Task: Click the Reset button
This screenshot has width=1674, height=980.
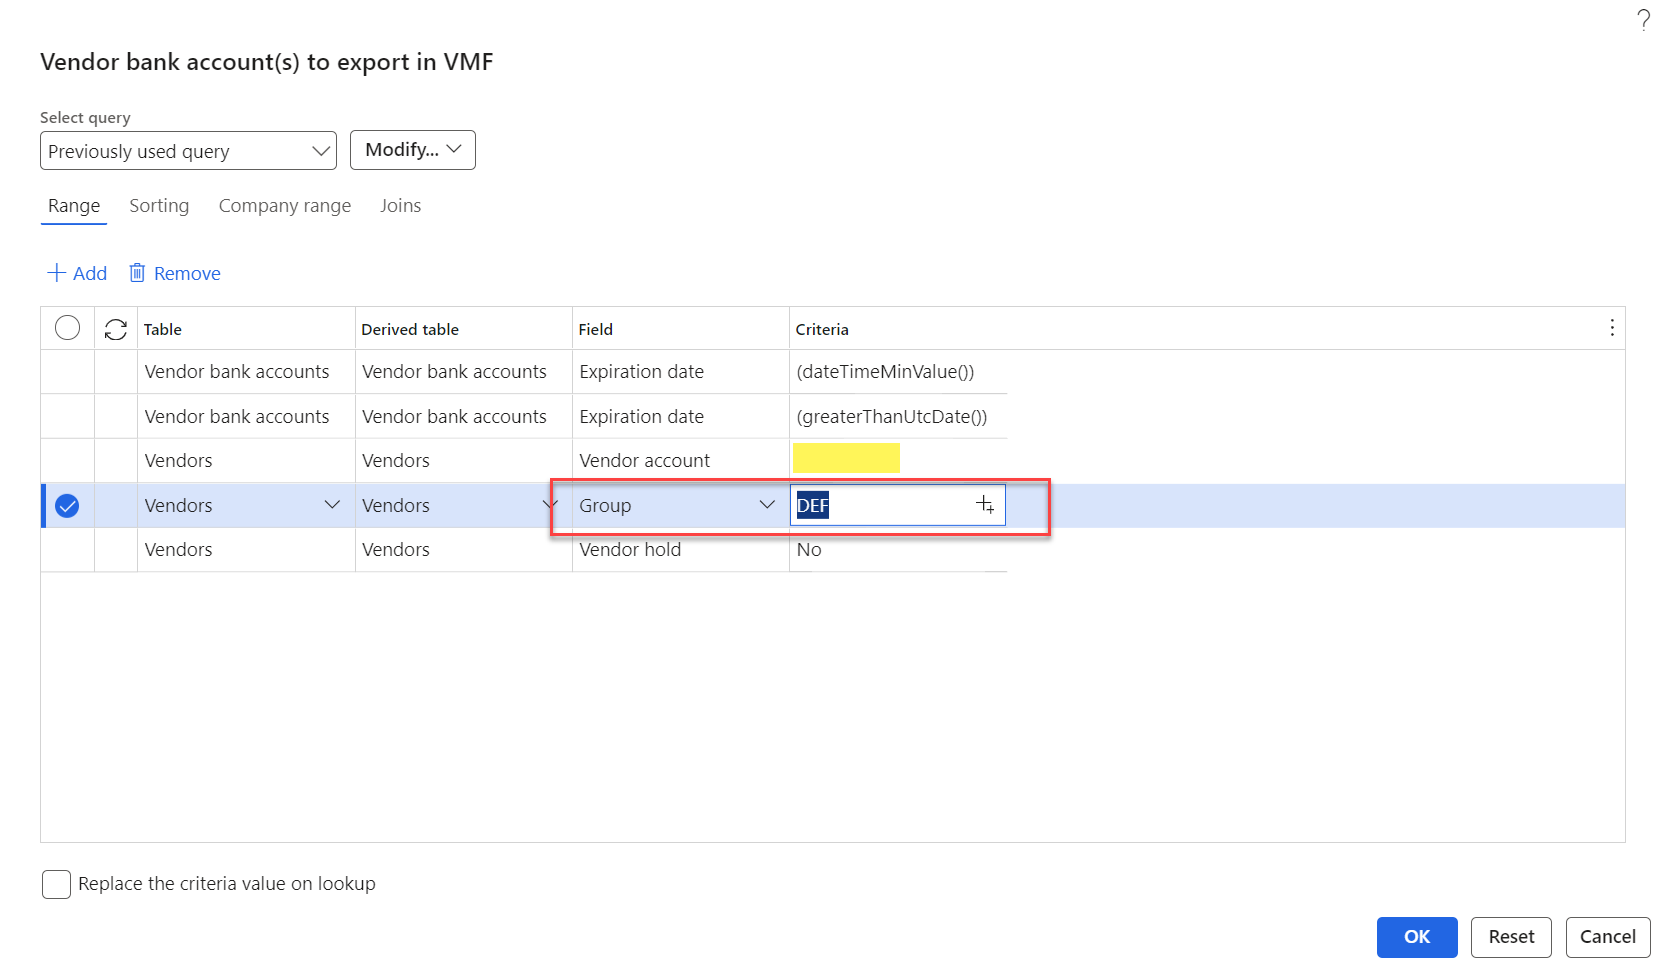Action: pos(1511,937)
